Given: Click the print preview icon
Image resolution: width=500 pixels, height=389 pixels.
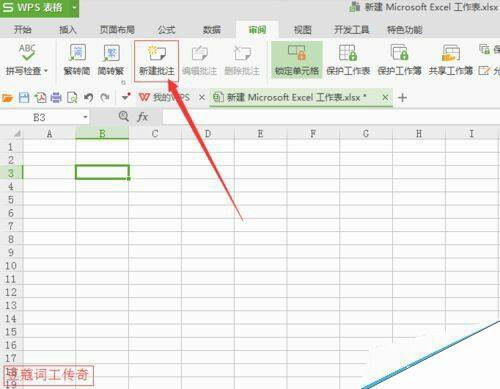Looking at the screenshot, I should point(72,98).
